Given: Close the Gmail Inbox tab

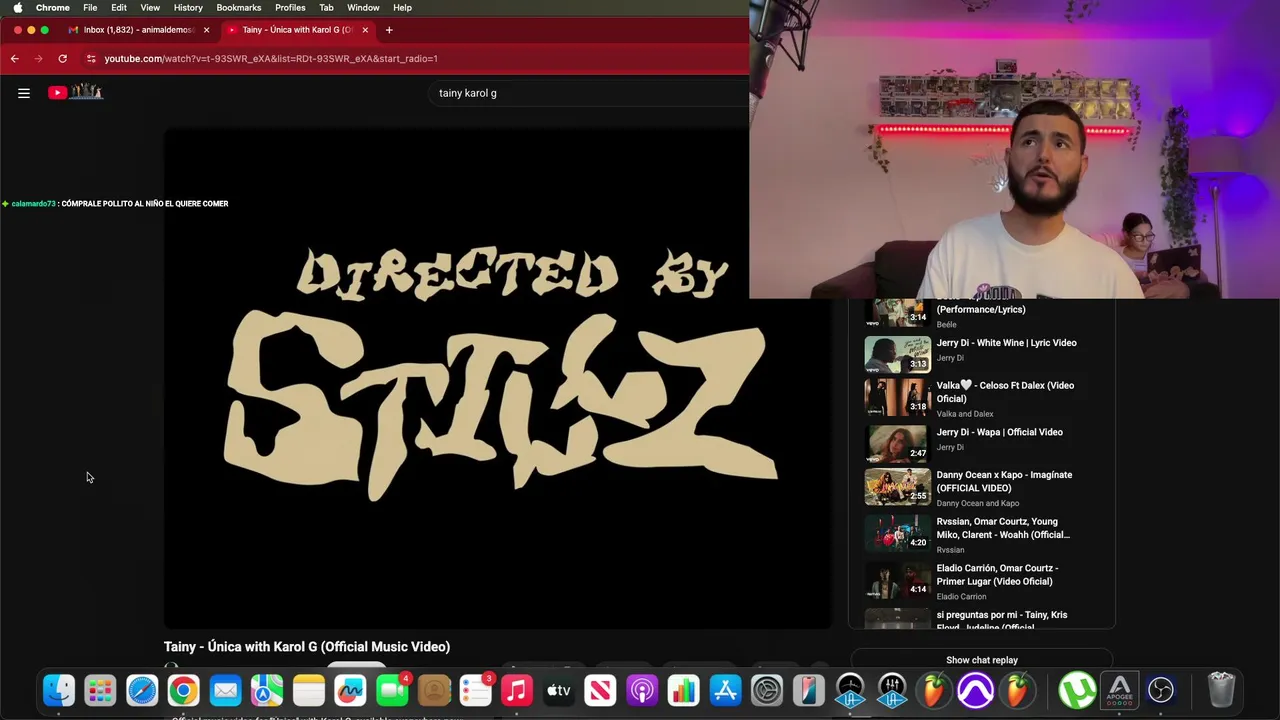Looking at the screenshot, I should click(206, 30).
